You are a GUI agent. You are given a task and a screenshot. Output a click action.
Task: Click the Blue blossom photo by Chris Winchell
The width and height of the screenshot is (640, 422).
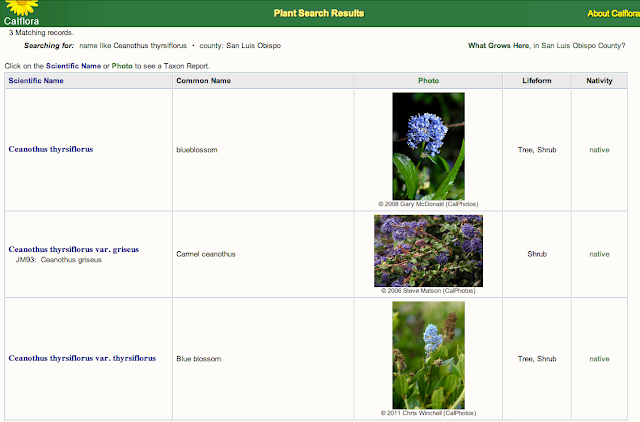click(428, 355)
